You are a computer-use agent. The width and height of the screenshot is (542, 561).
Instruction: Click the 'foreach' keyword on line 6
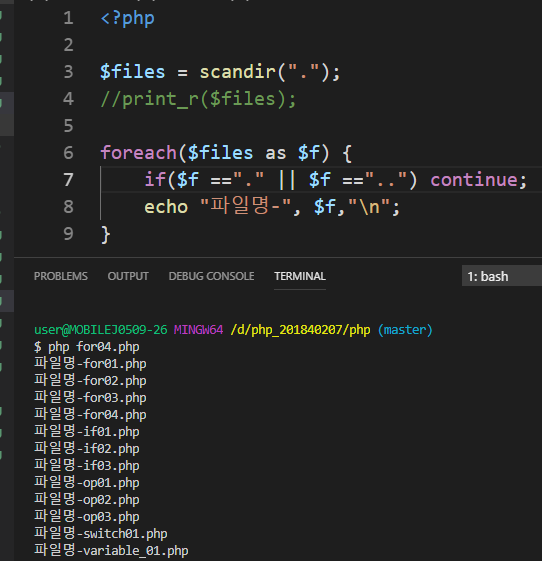tap(138, 153)
